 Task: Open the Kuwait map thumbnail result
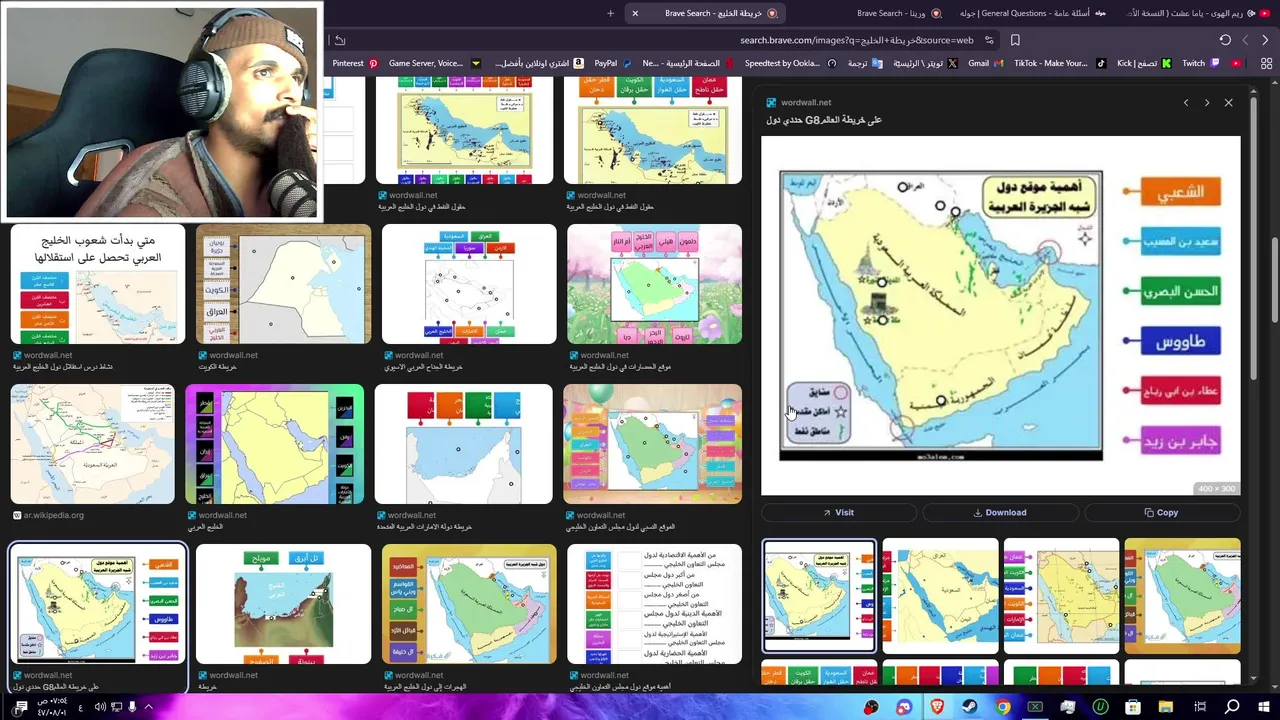[283, 285]
